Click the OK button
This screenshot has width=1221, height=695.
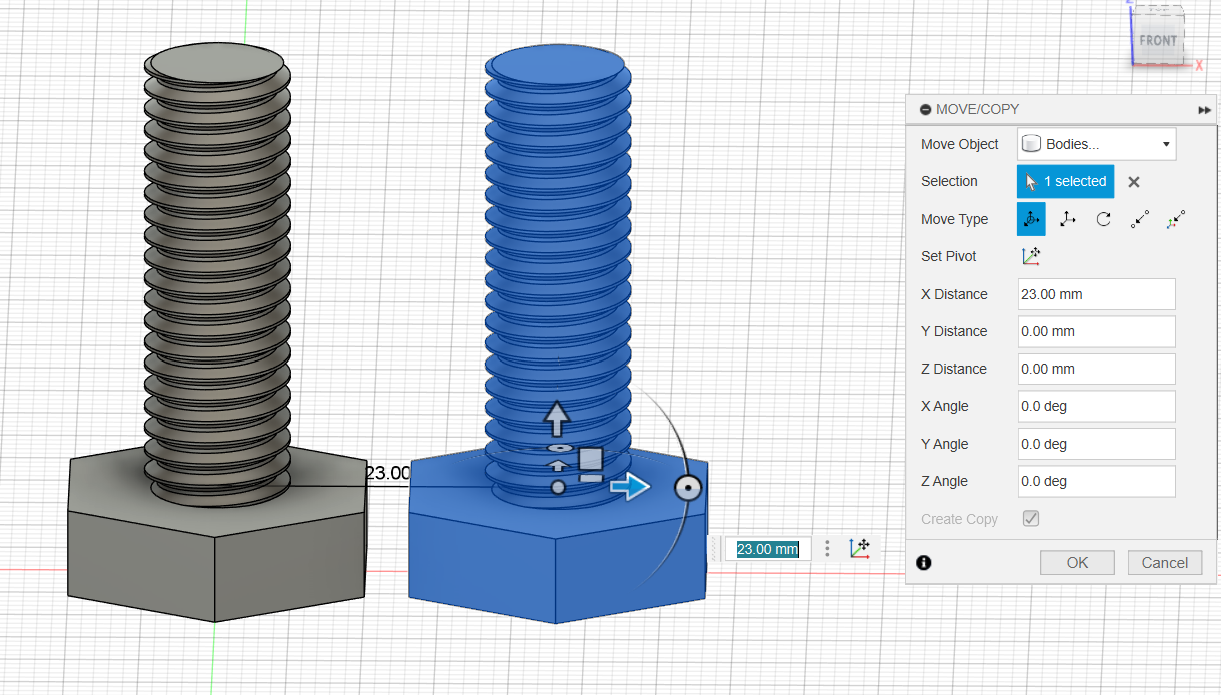point(1077,562)
